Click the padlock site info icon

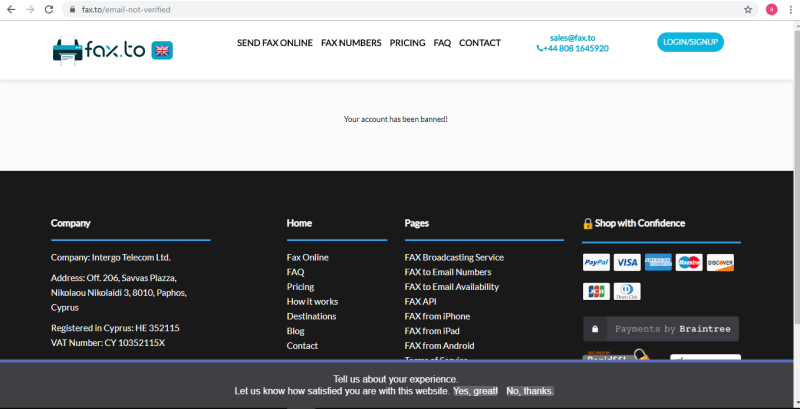[x=72, y=10]
